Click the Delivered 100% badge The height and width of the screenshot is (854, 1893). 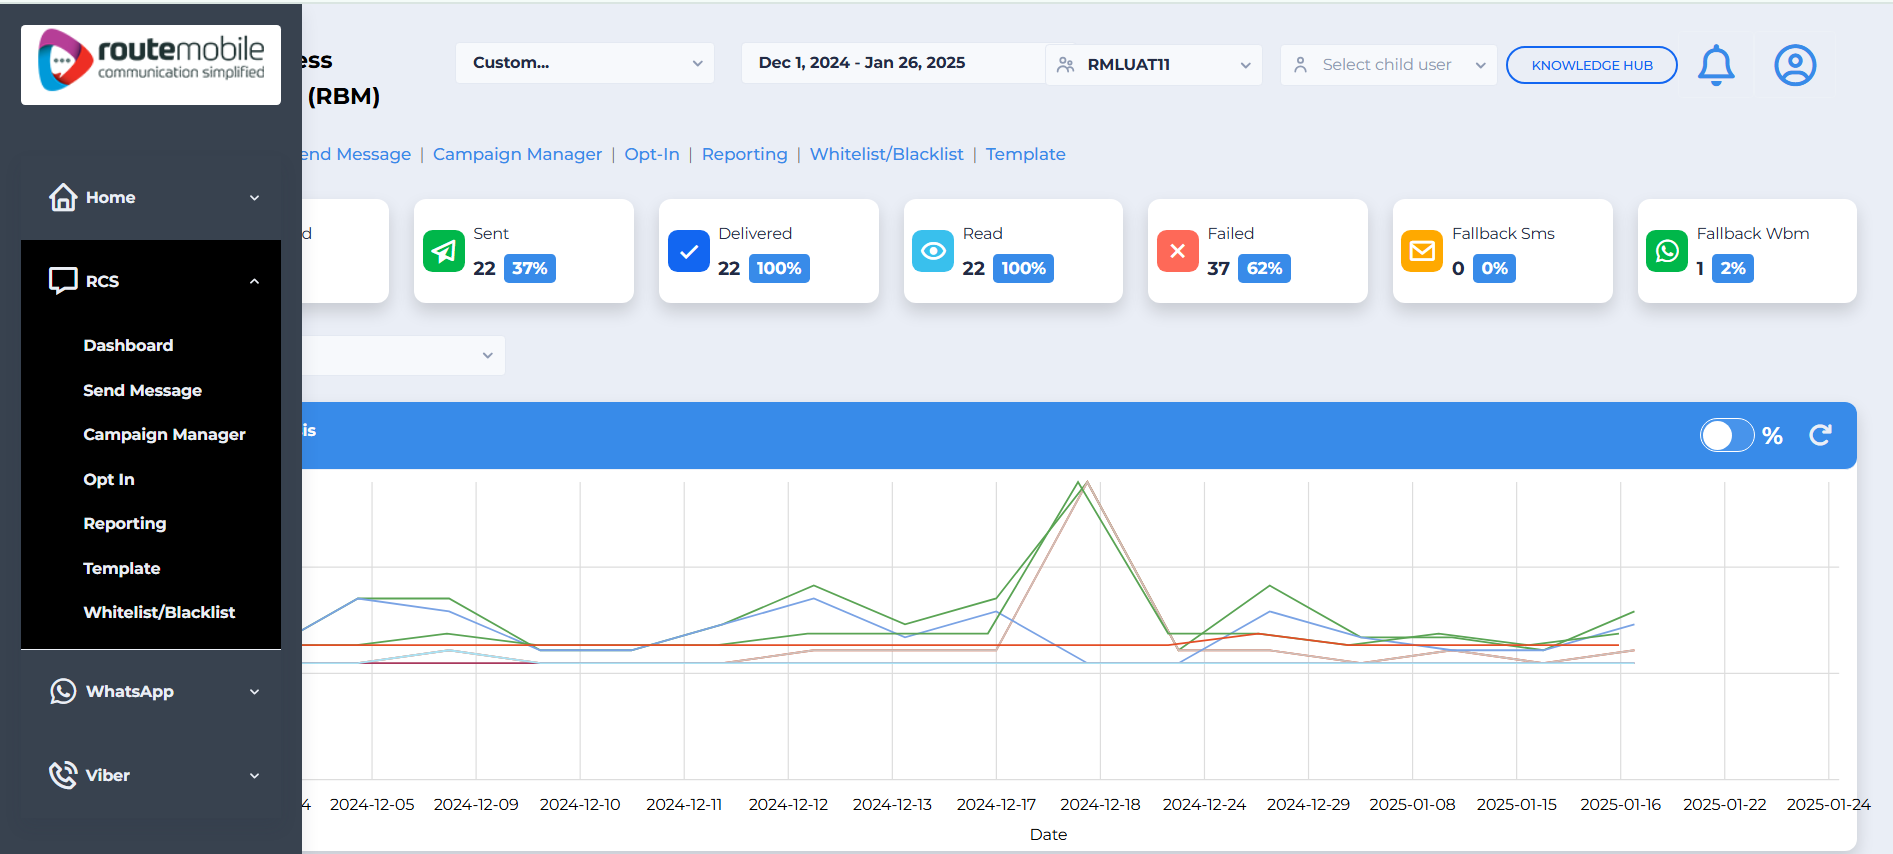(x=779, y=268)
